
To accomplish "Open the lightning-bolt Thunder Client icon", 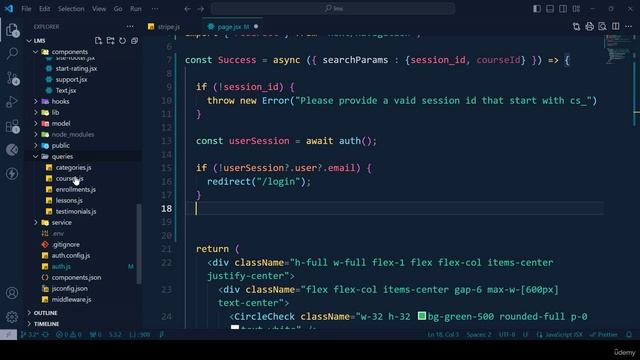I will coord(12,174).
